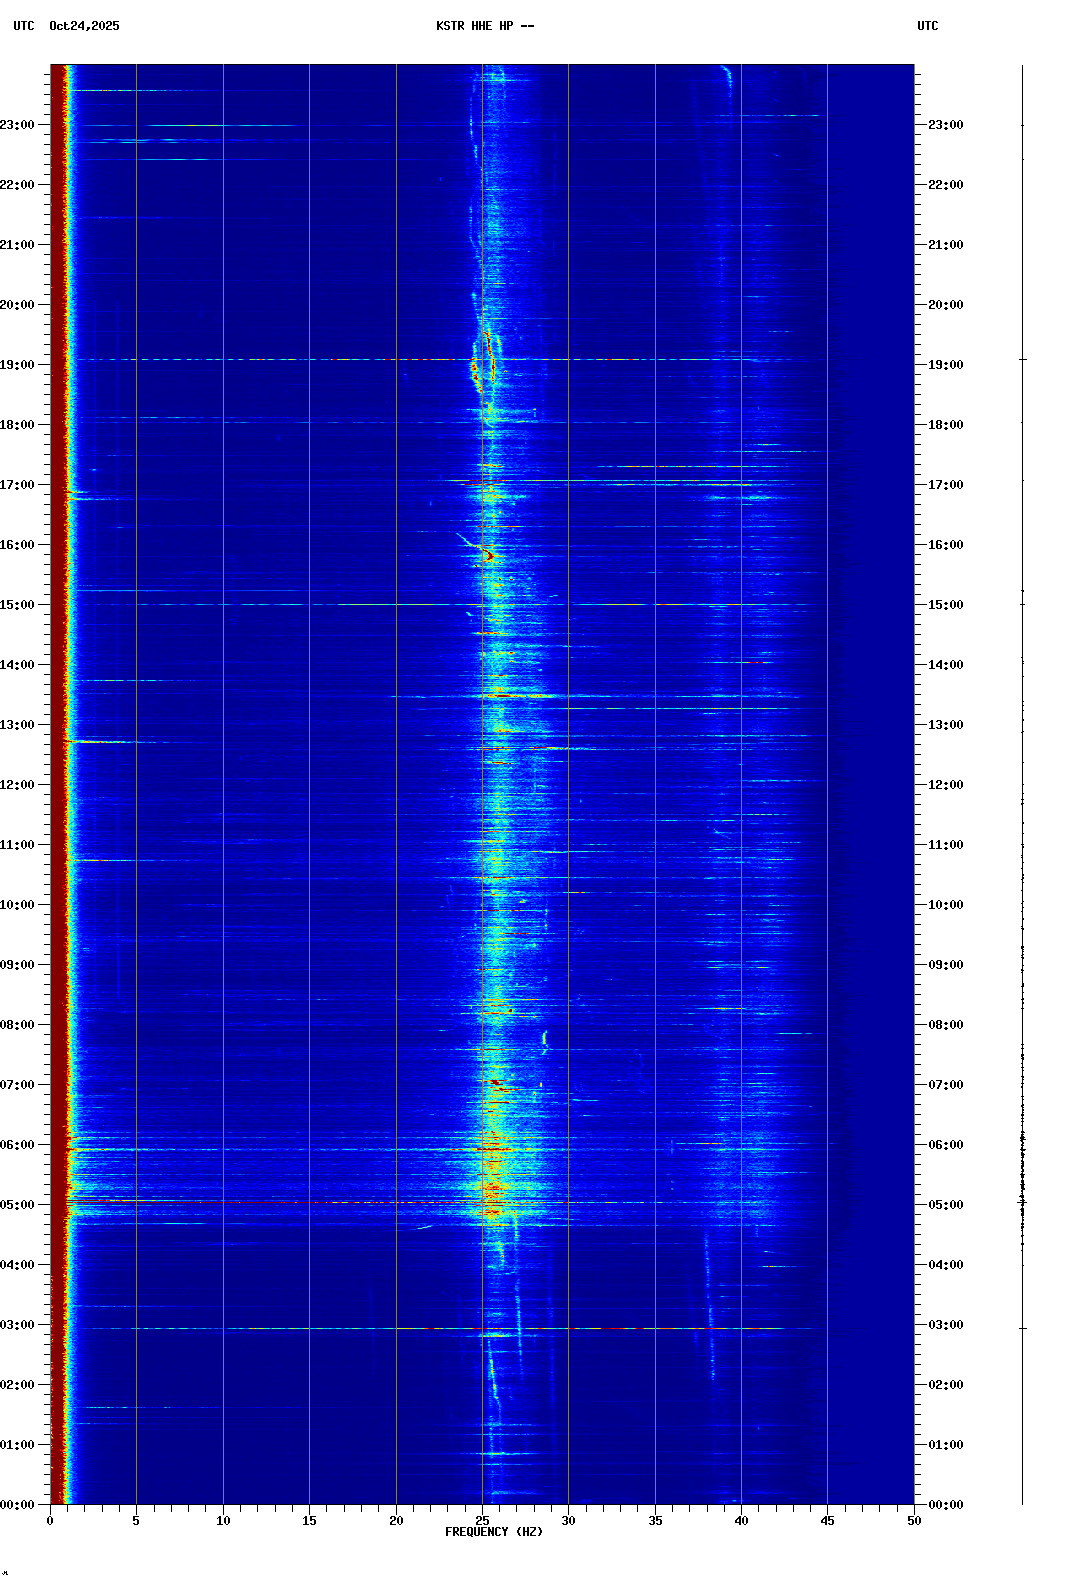1066x1584 pixels.
Task: Click the KSTR HHE HP title text
Action: [x=485, y=26]
